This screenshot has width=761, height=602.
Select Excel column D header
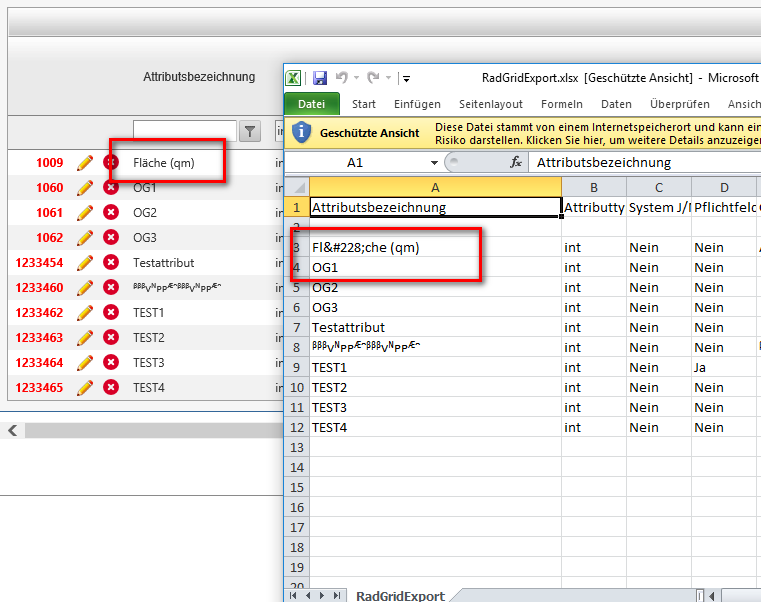pyautogui.click(x=724, y=187)
